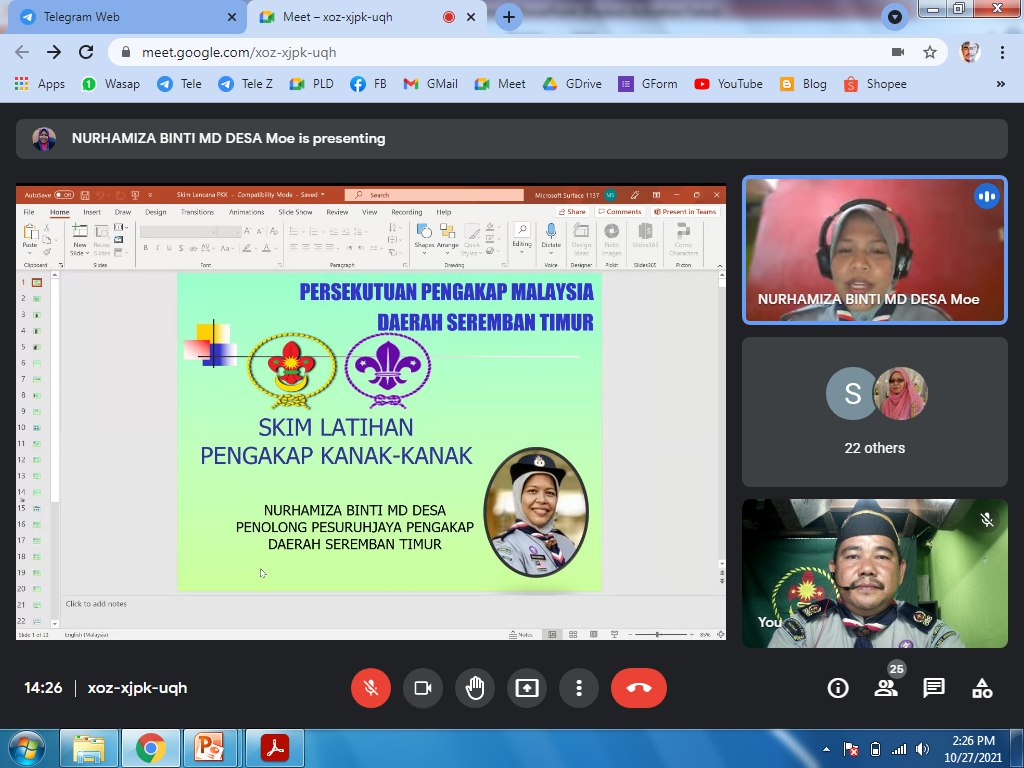Open the GDrive bookmark
The width and height of the screenshot is (1024, 768).
572,84
